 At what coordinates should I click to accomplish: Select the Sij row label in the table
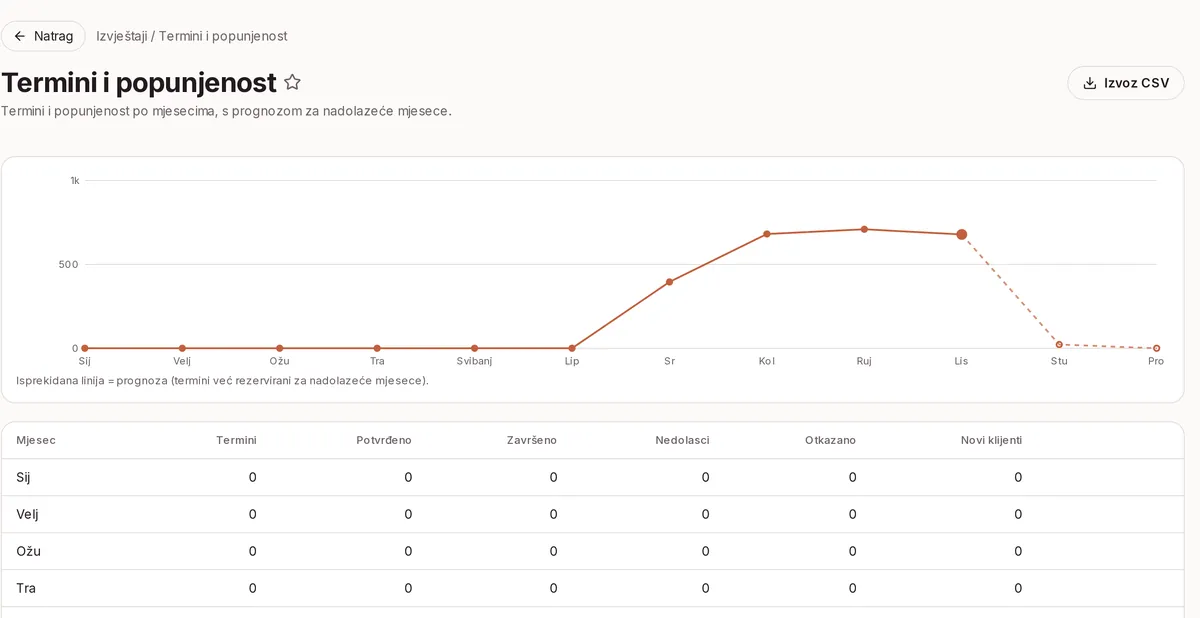23,477
